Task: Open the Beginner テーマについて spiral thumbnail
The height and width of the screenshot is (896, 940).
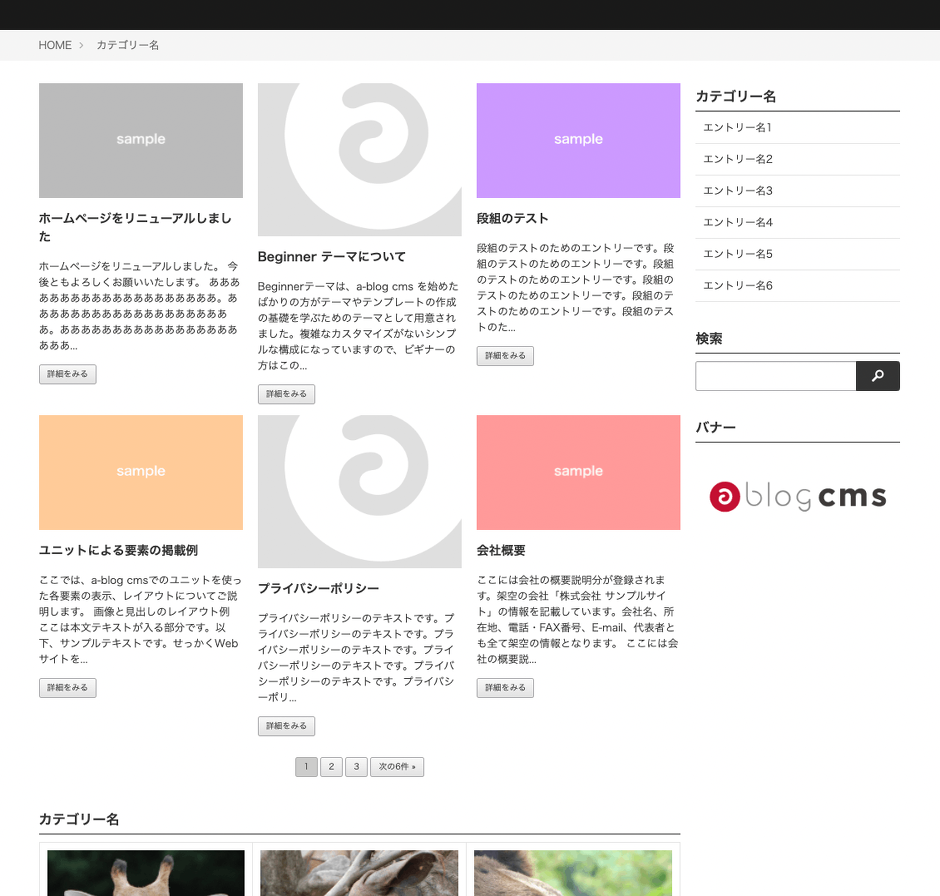Action: pyautogui.click(x=359, y=159)
